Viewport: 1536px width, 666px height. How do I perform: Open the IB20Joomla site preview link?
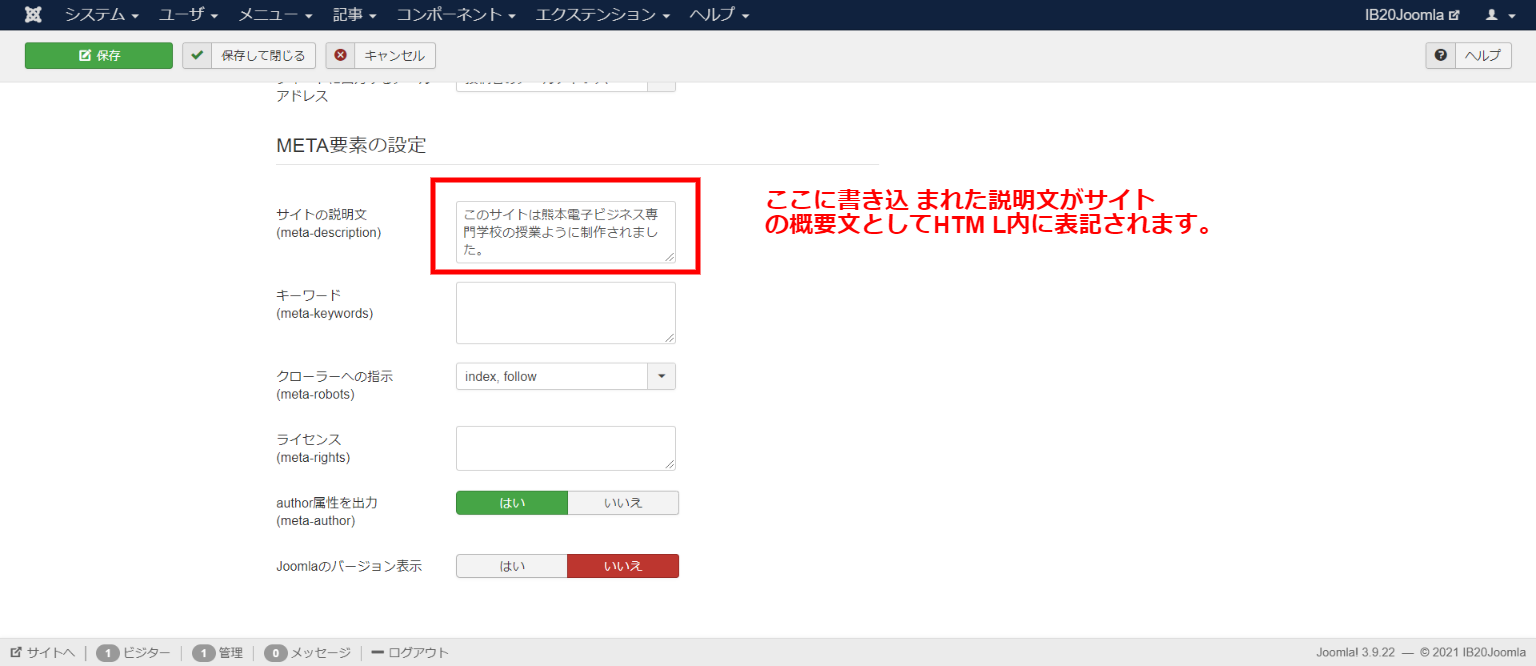click(x=1412, y=15)
